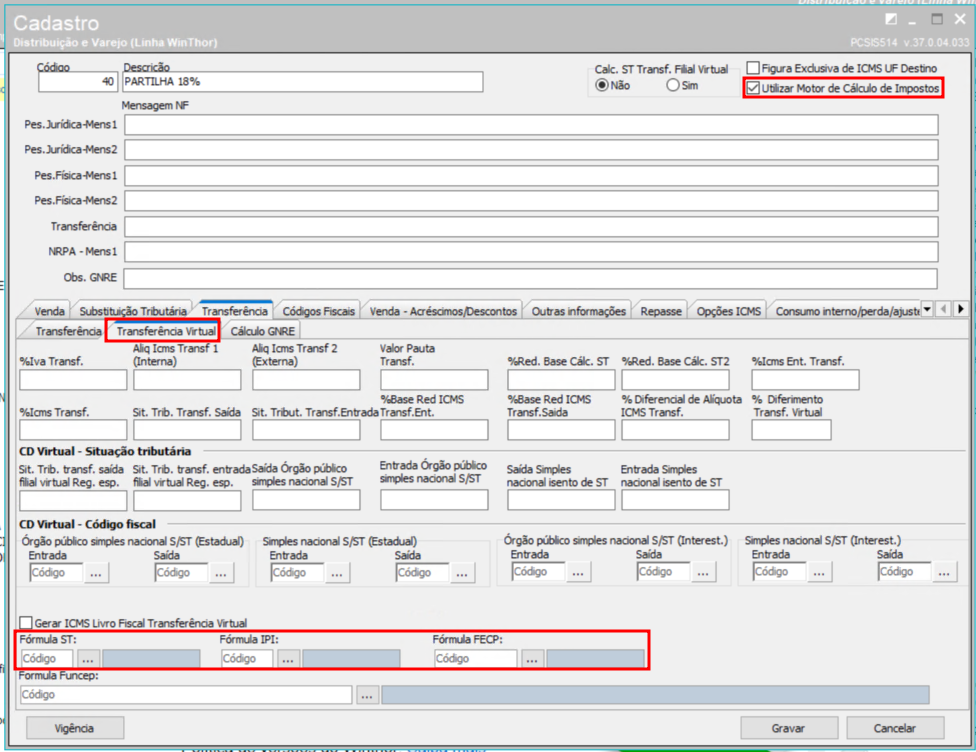The width and height of the screenshot is (976, 752).
Task: Click the Formula Funcep Código input
Action: pos(186,695)
